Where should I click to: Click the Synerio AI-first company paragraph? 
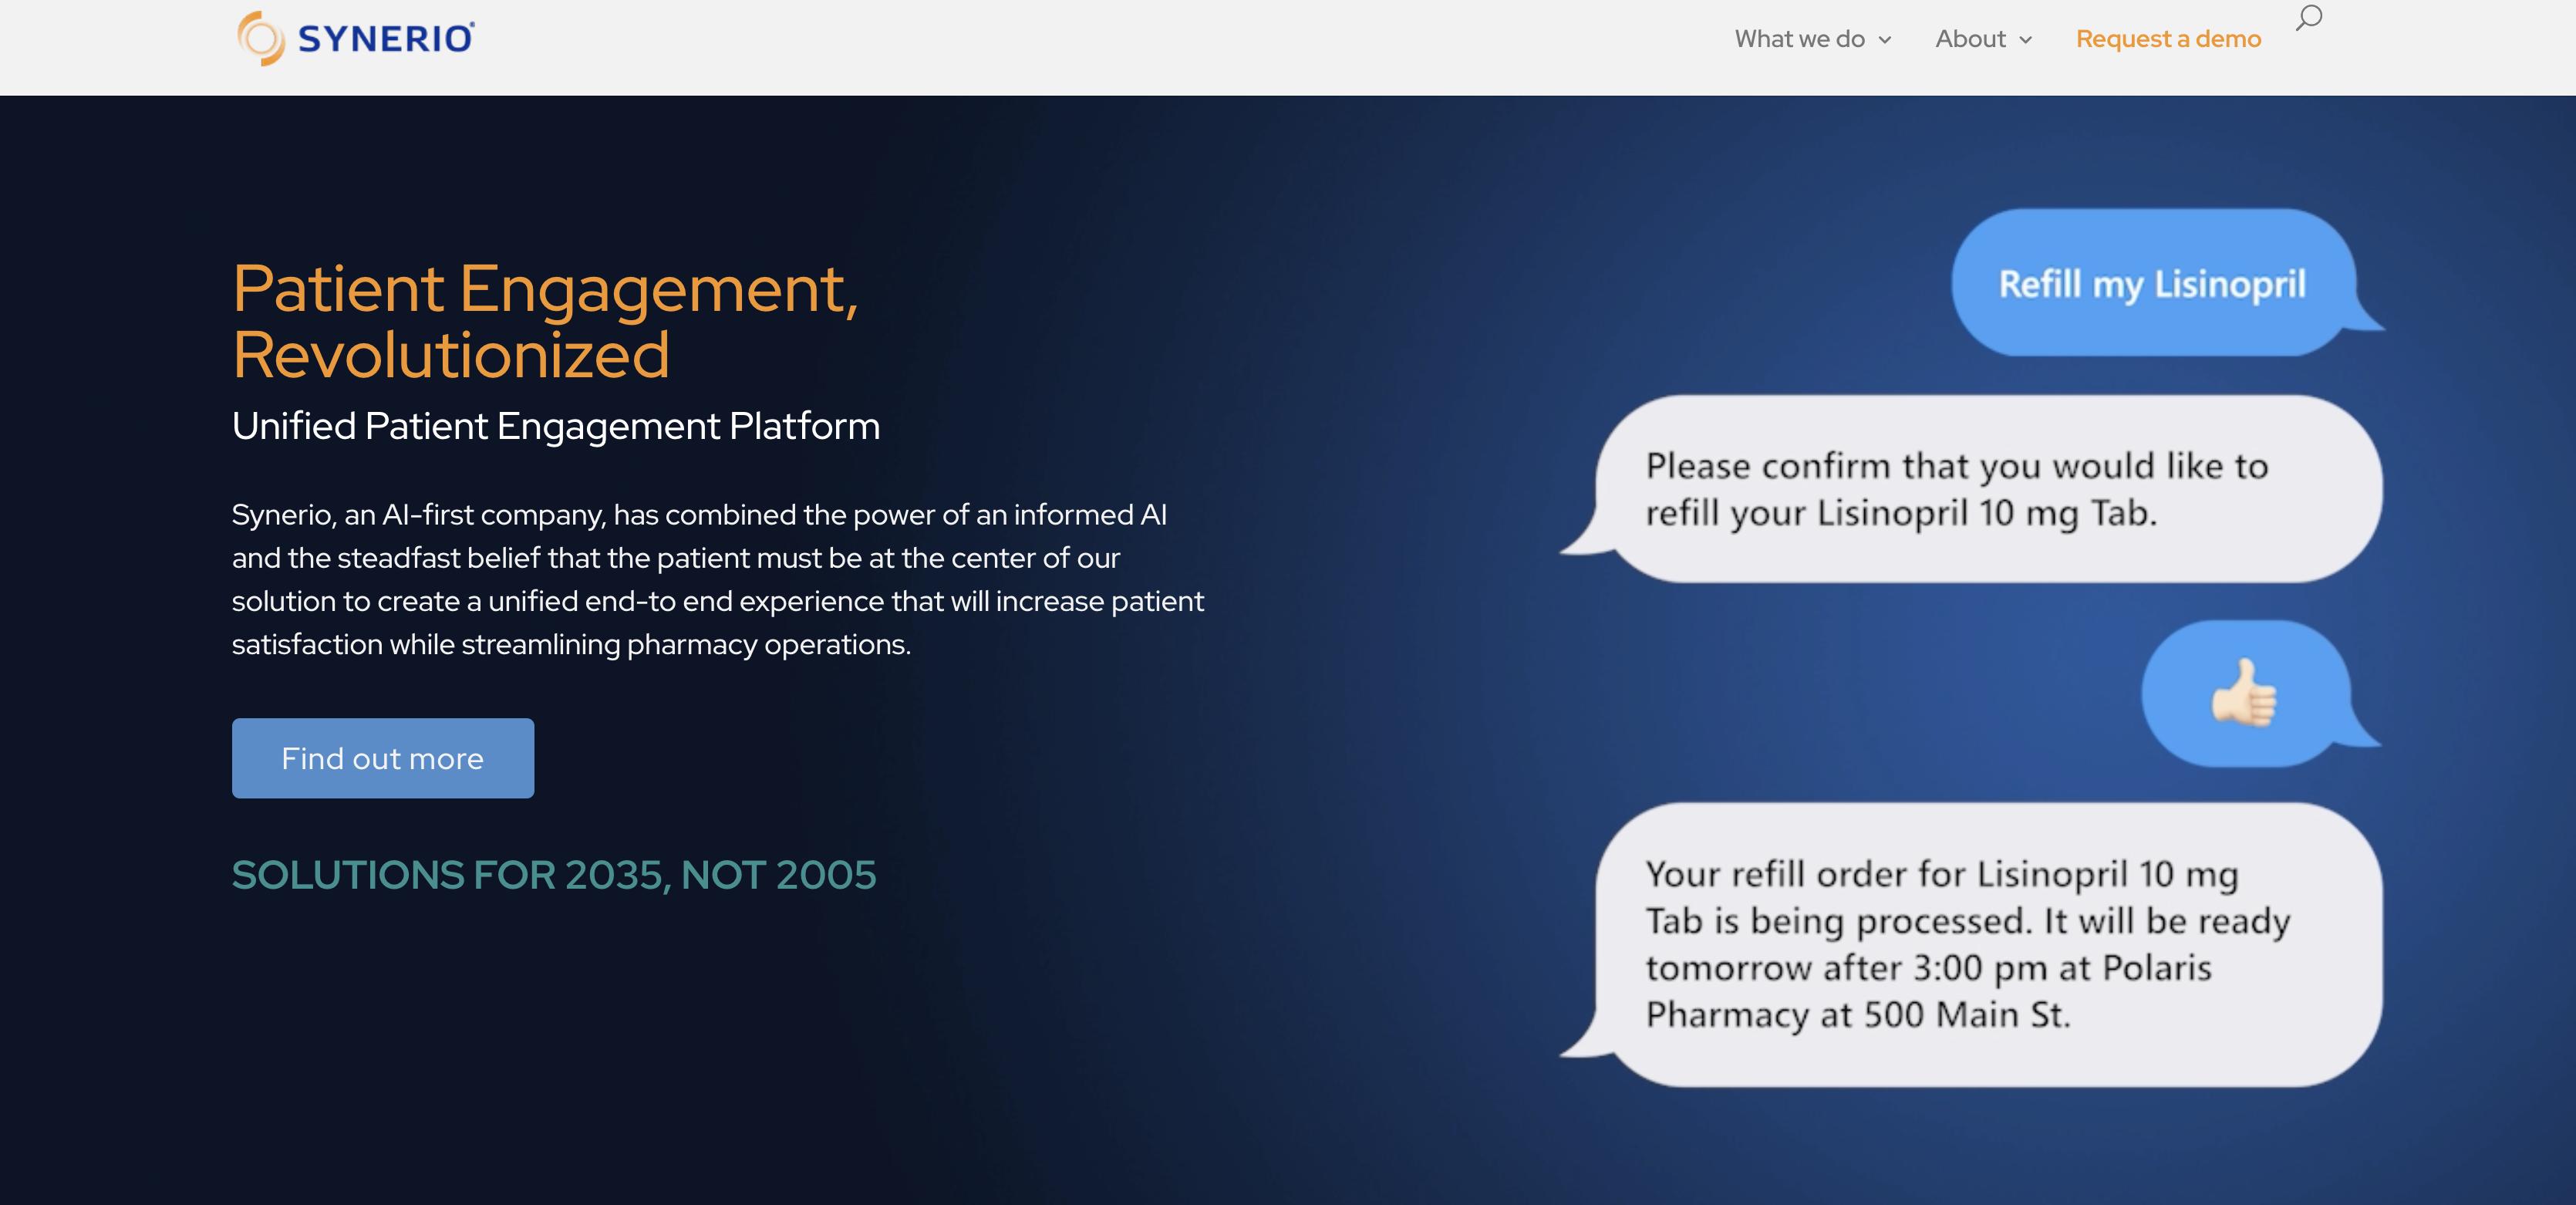pyautogui.click(x=718, y=579)
